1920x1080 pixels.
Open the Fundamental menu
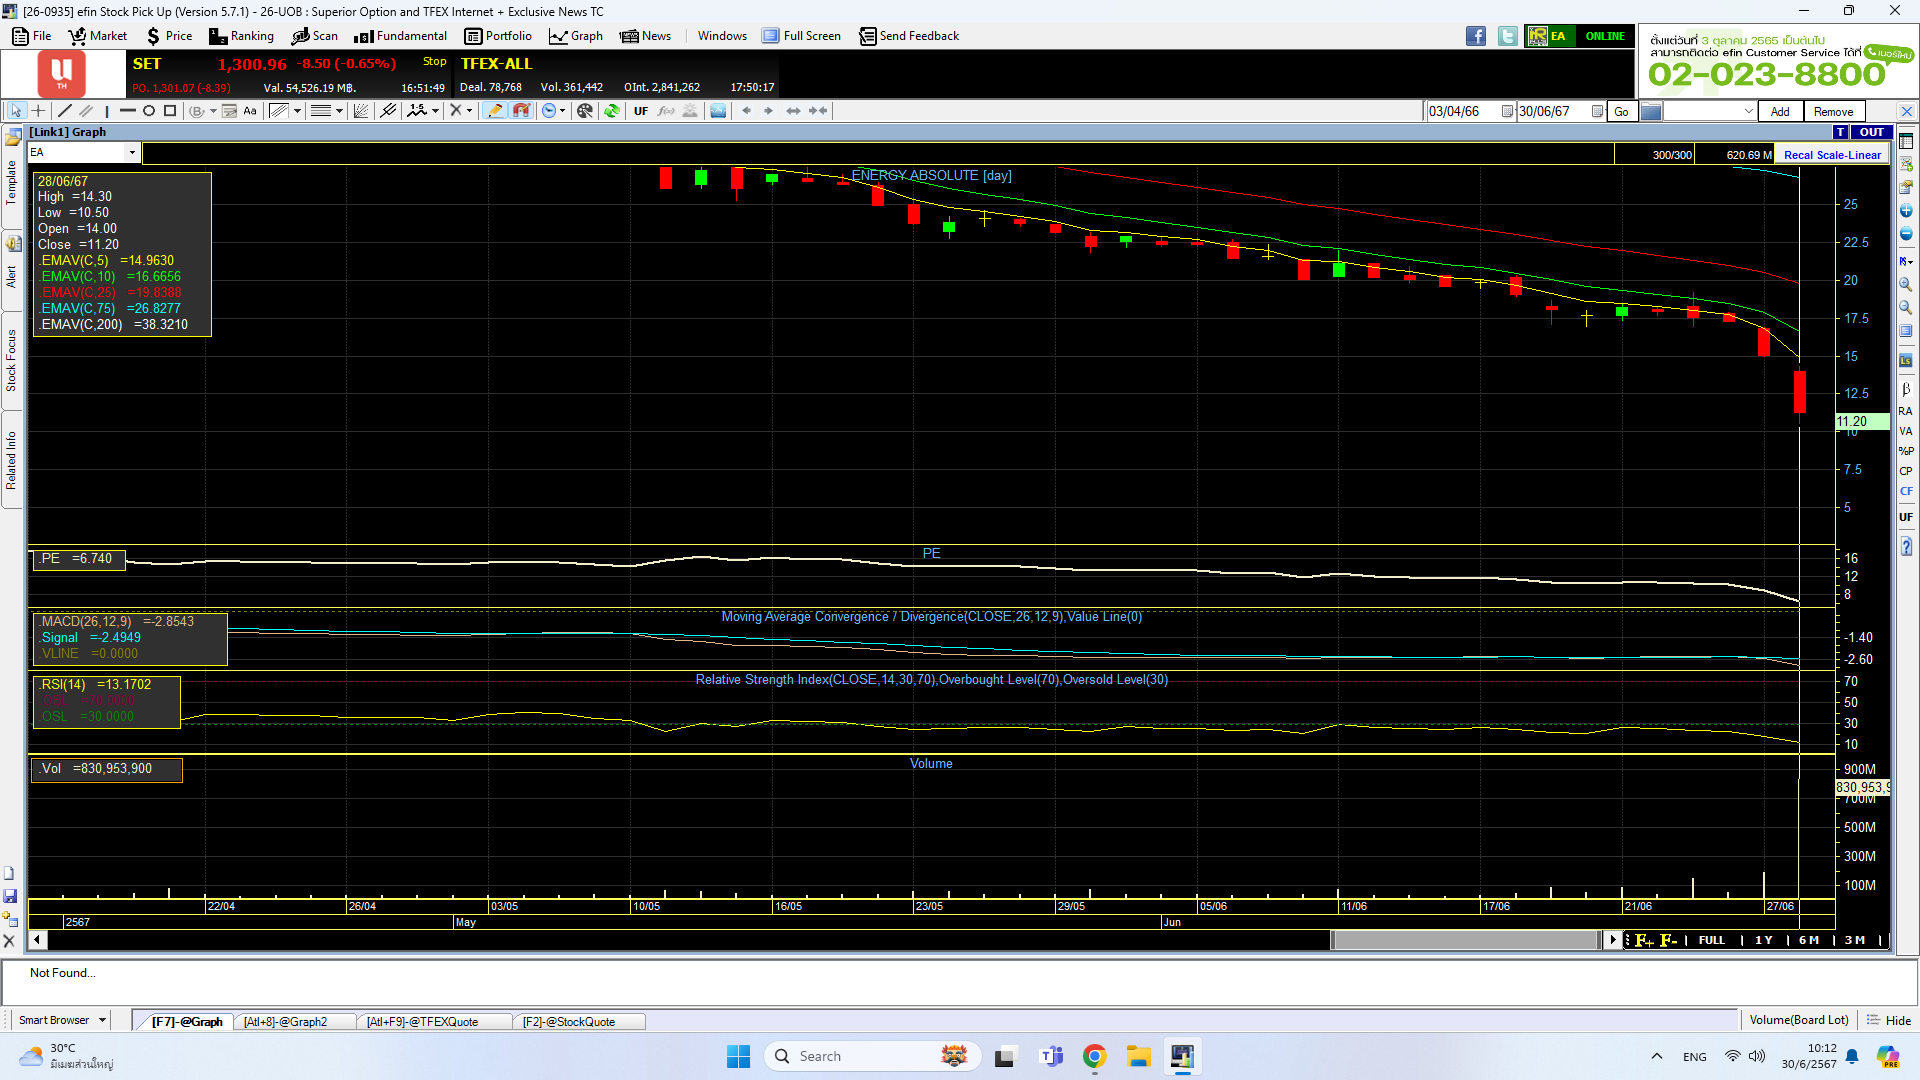pos(401,36)
